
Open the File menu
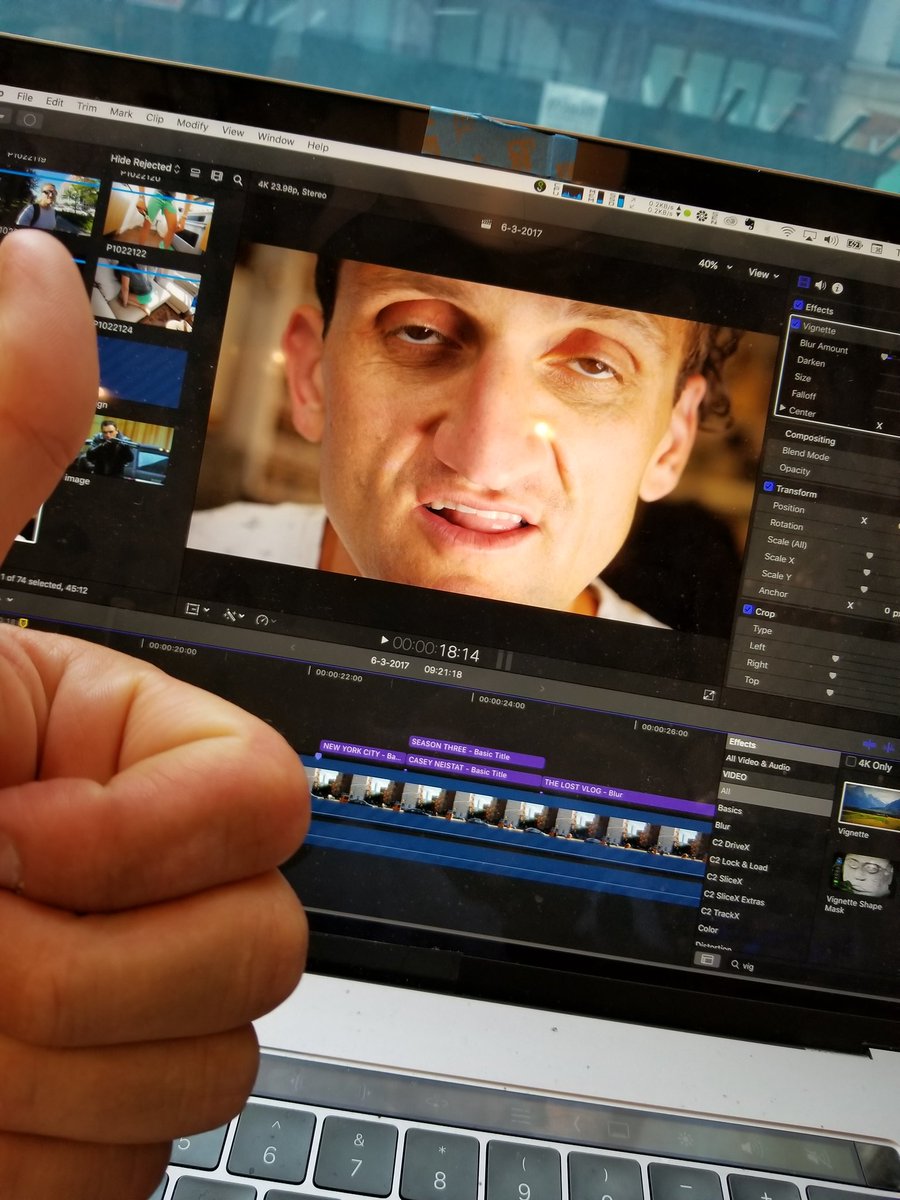pyautogui.click(x=25, y=98)
